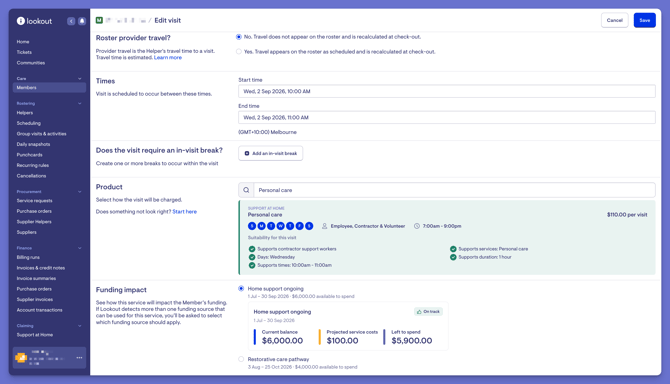
Task: Click the clock icon beside 7:00am - 9:00pm
Action: click(417, 226)
